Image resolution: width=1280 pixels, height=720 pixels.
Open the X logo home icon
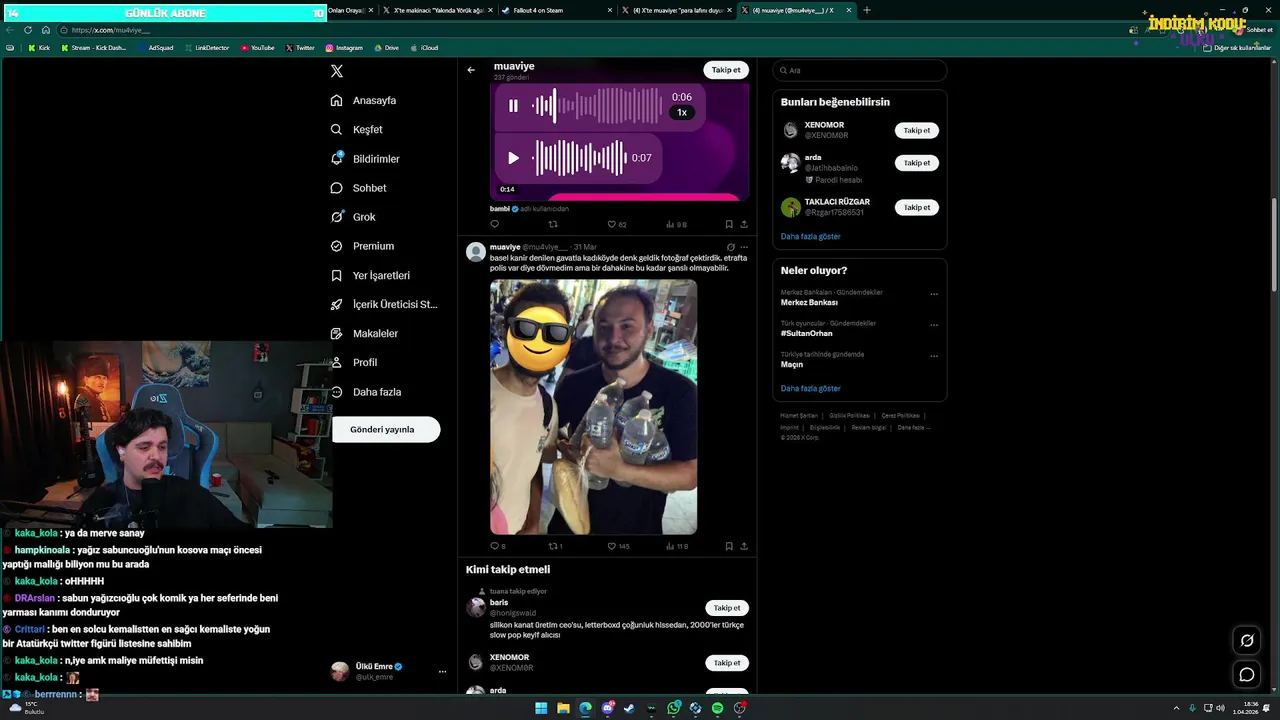[337, 71]
